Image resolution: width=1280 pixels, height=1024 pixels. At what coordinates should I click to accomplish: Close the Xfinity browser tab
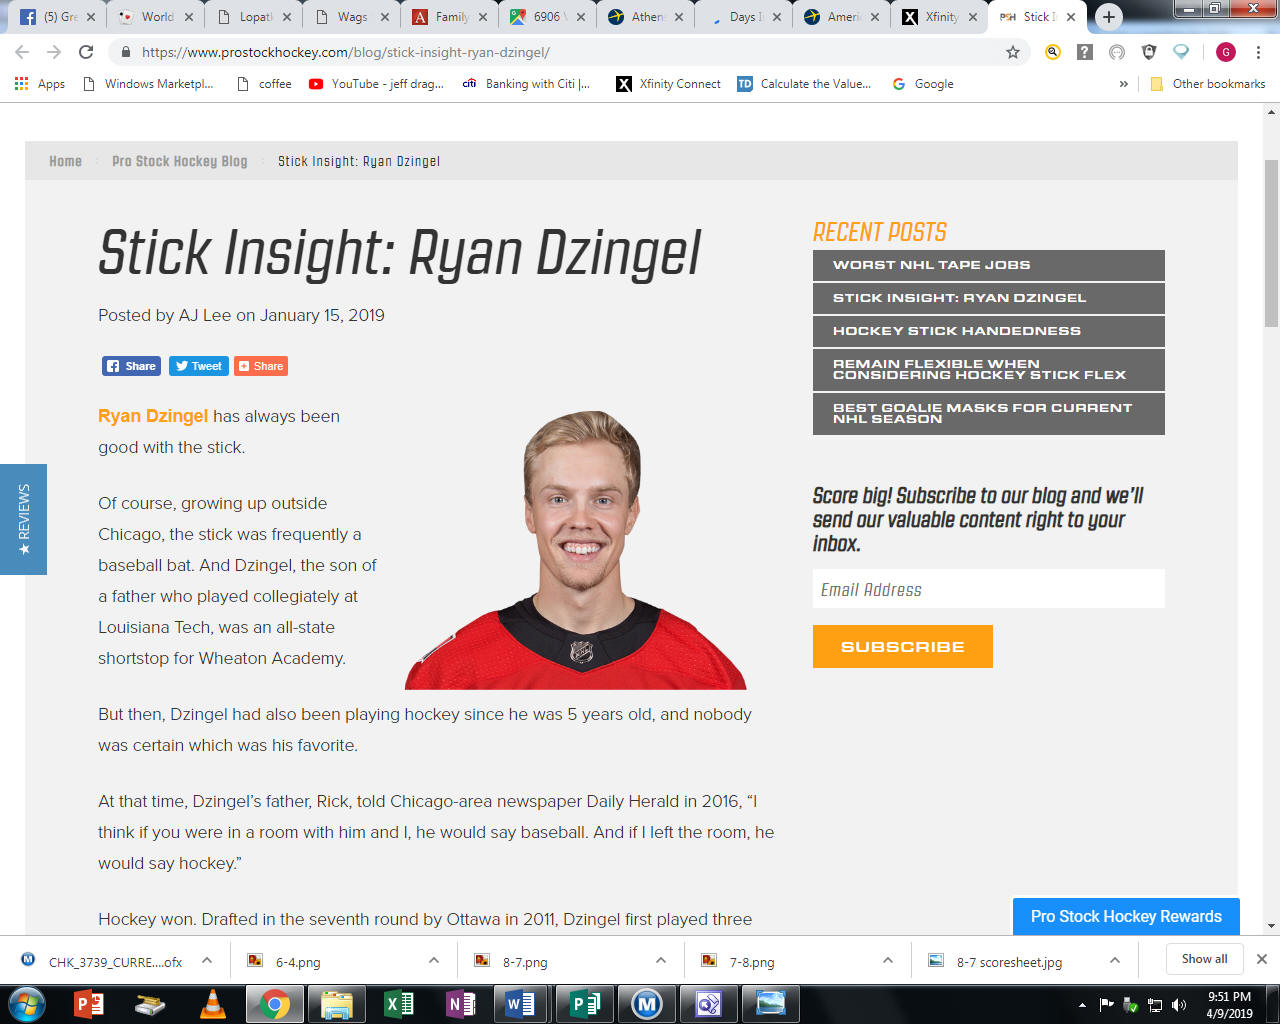(973, 17)
